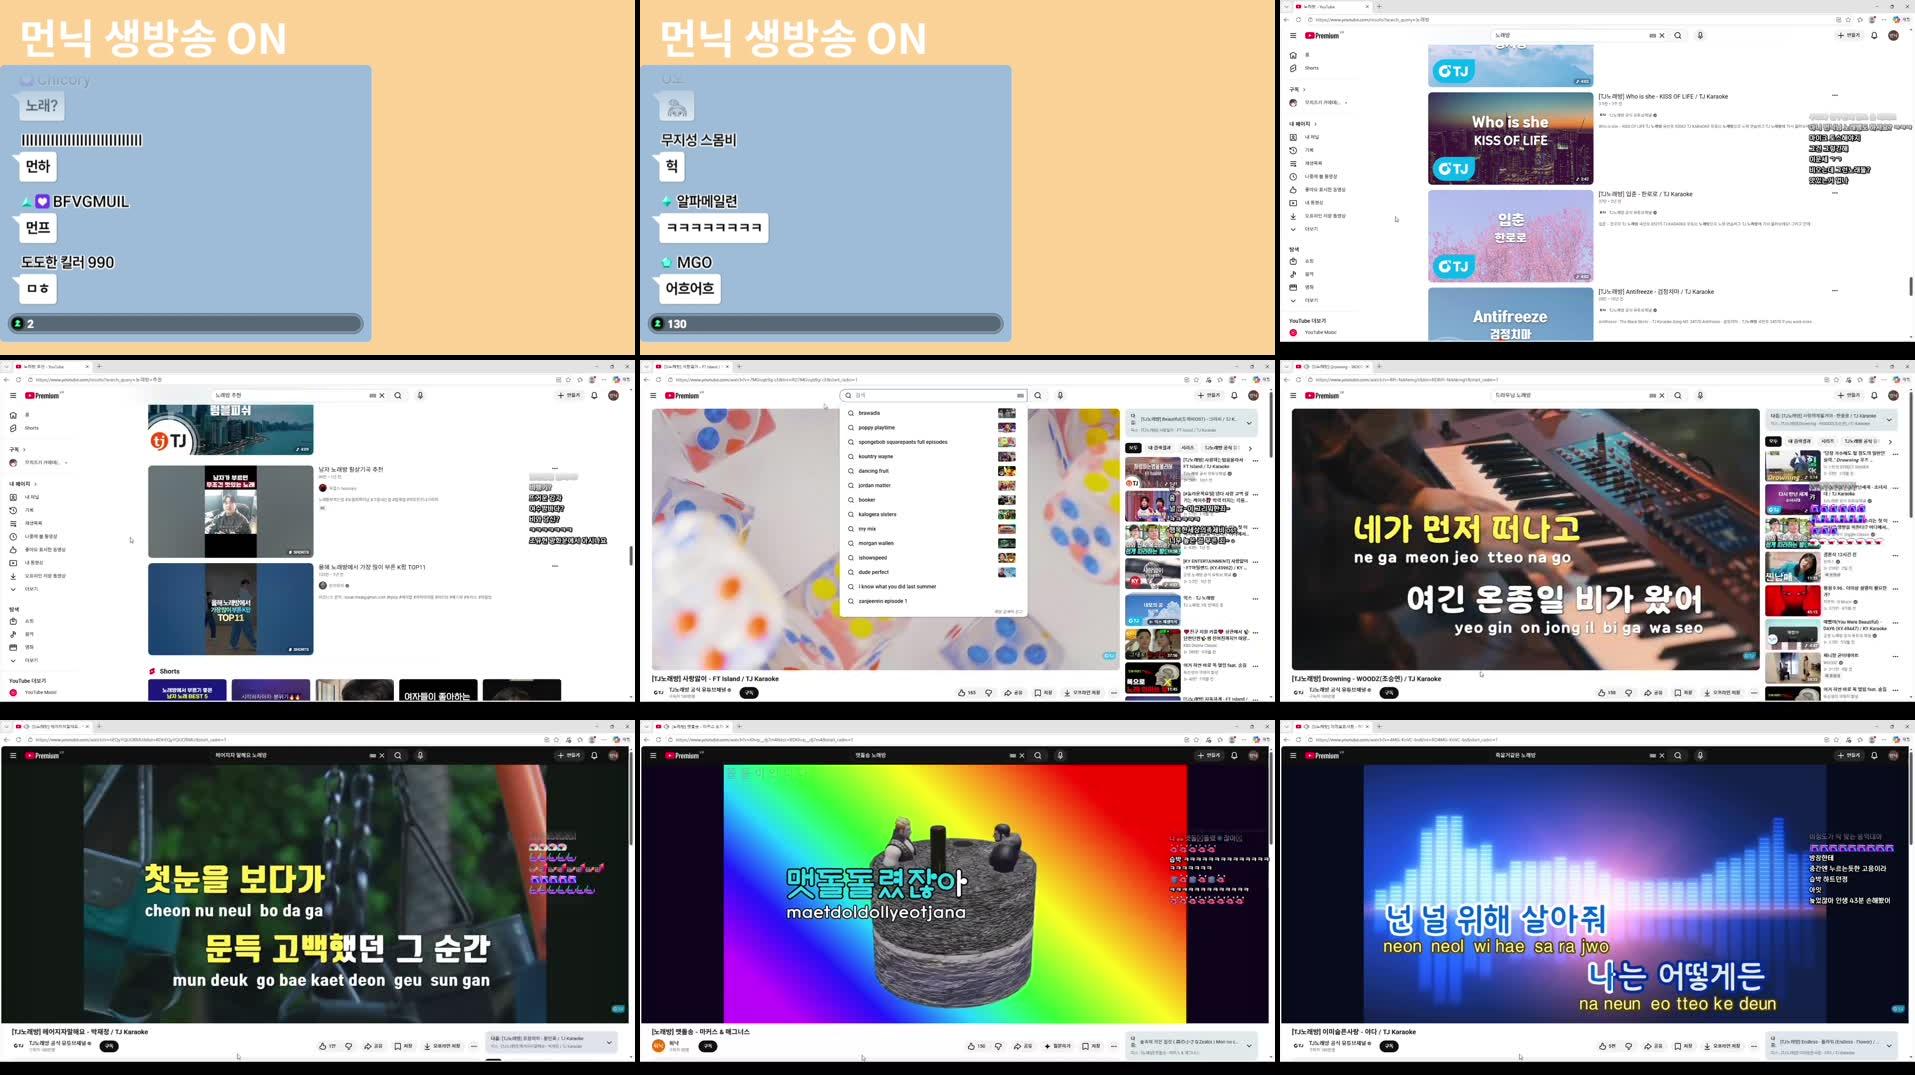Click search icon in Drowning window
This screenshot has width=1915, height=1075.
tap(1678, 395)
